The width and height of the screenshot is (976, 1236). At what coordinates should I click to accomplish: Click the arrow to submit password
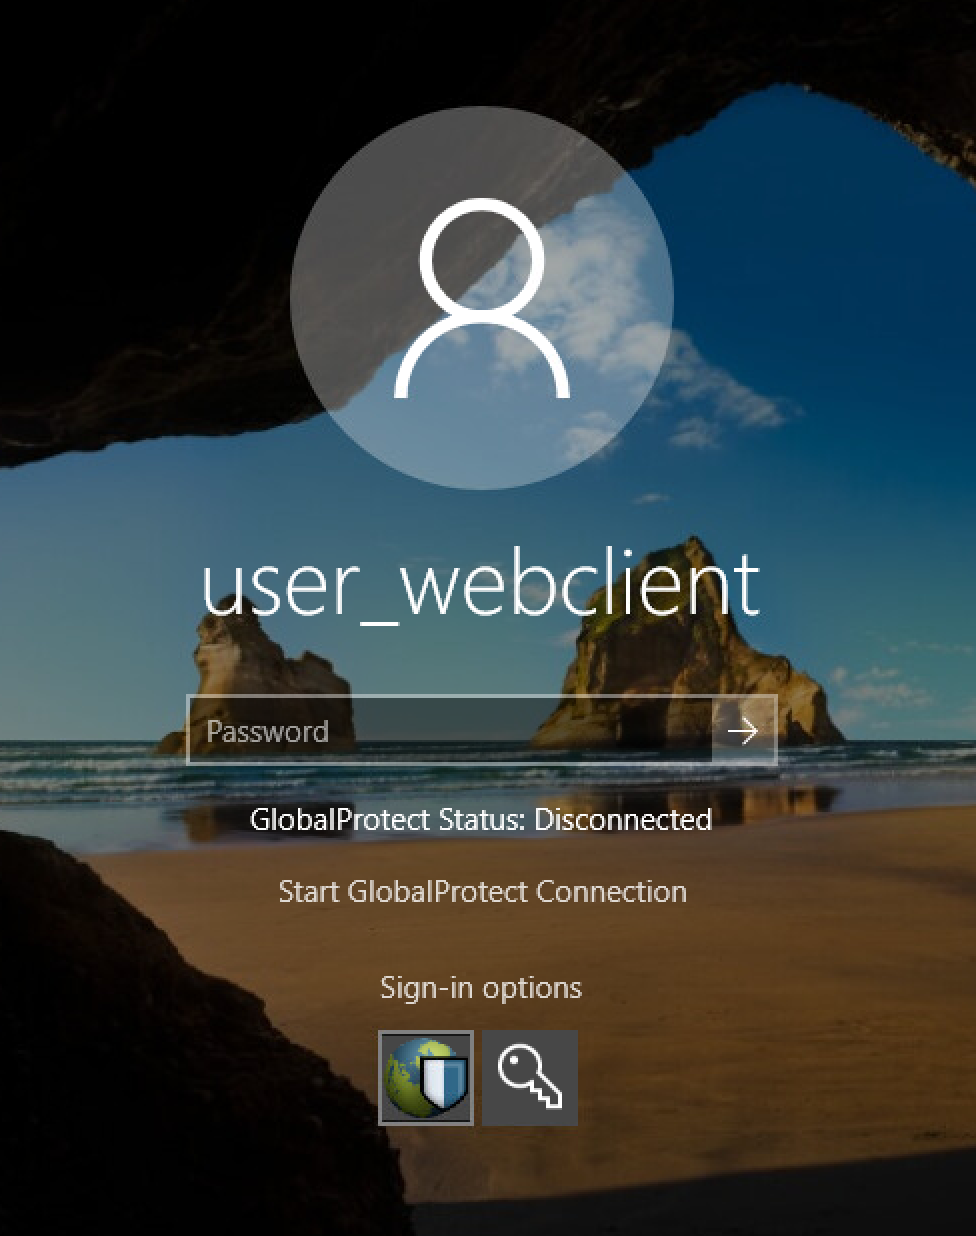point(743,731)
